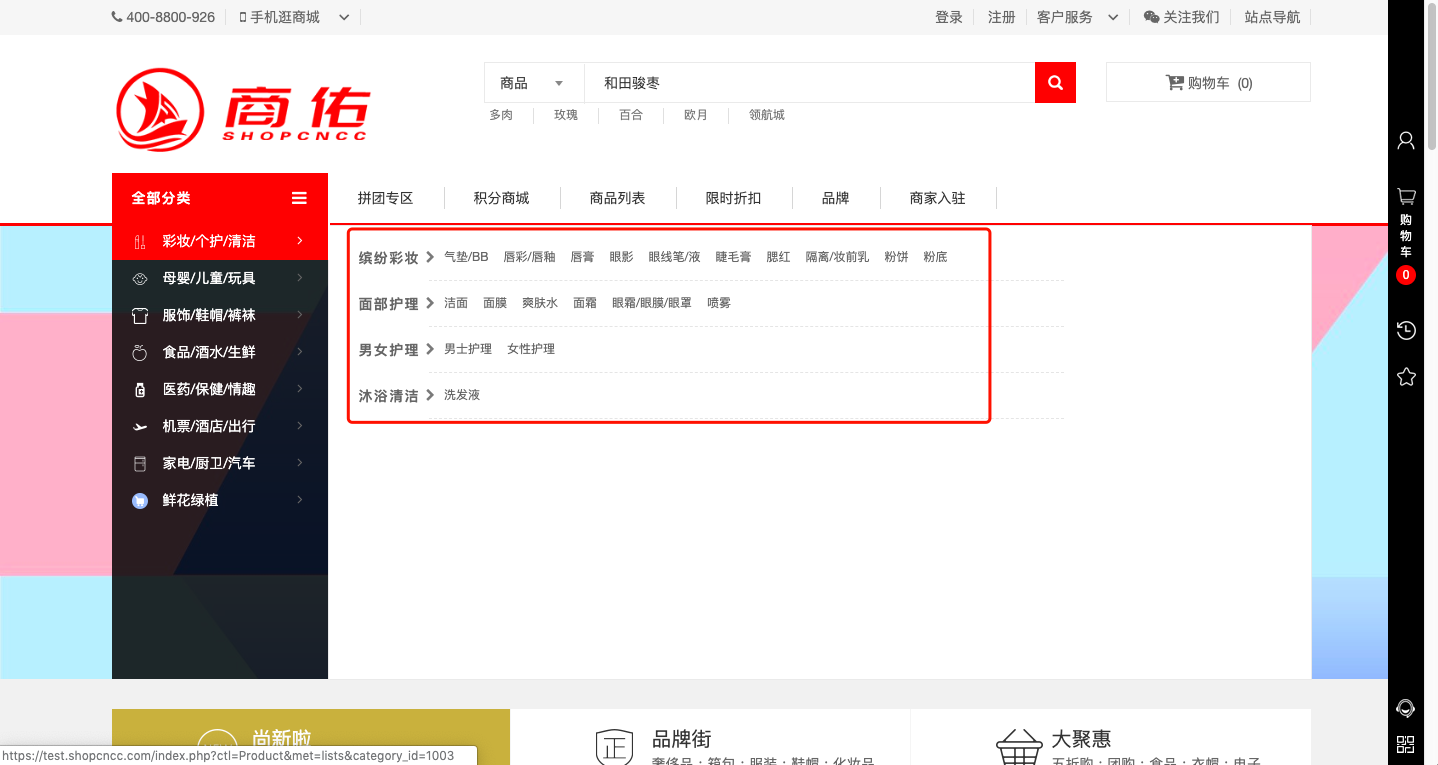Click the 气垫/BB subcategory link

[x=466, y=257]
